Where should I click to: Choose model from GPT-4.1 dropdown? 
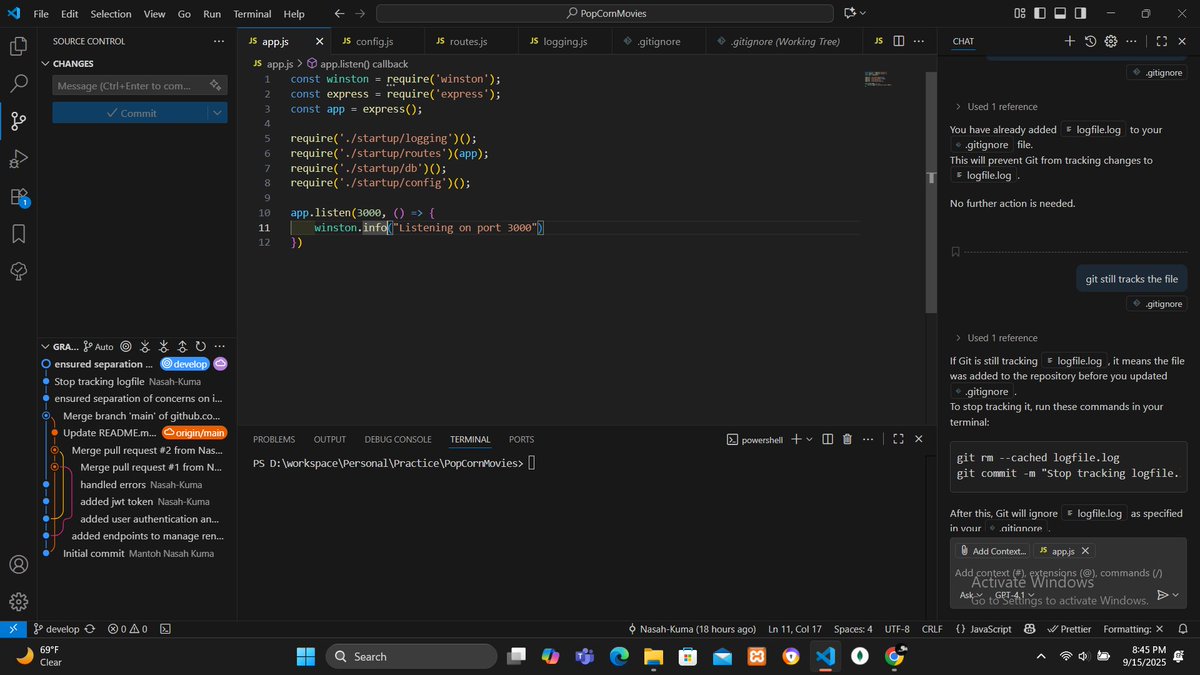[x=1015, y=595]
